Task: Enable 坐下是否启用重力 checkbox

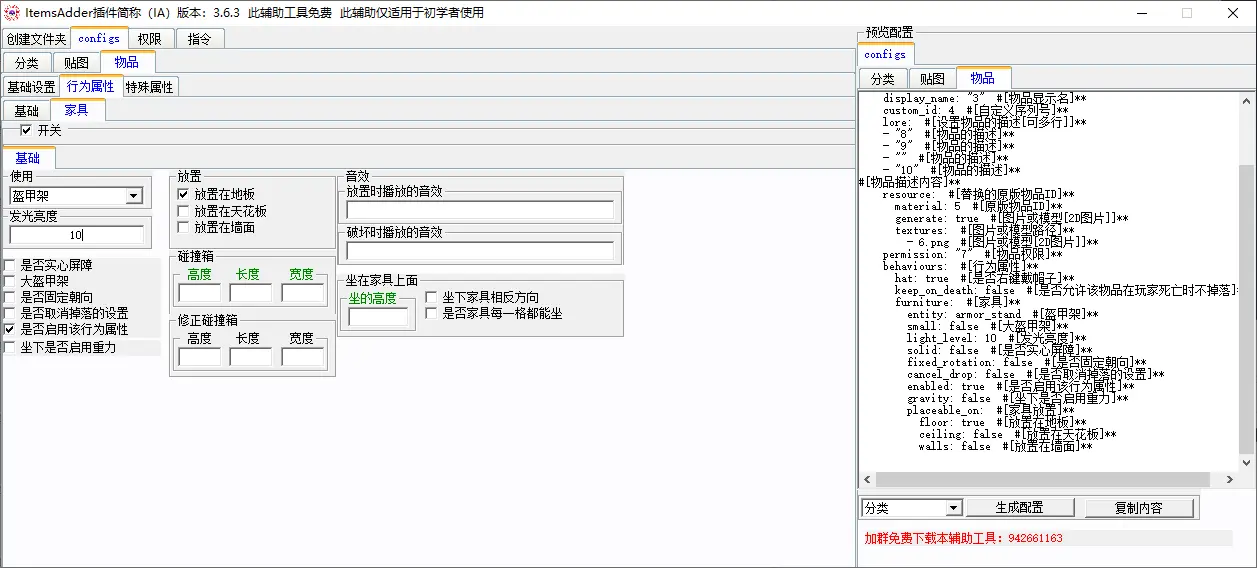Action: tap(9, 347)
